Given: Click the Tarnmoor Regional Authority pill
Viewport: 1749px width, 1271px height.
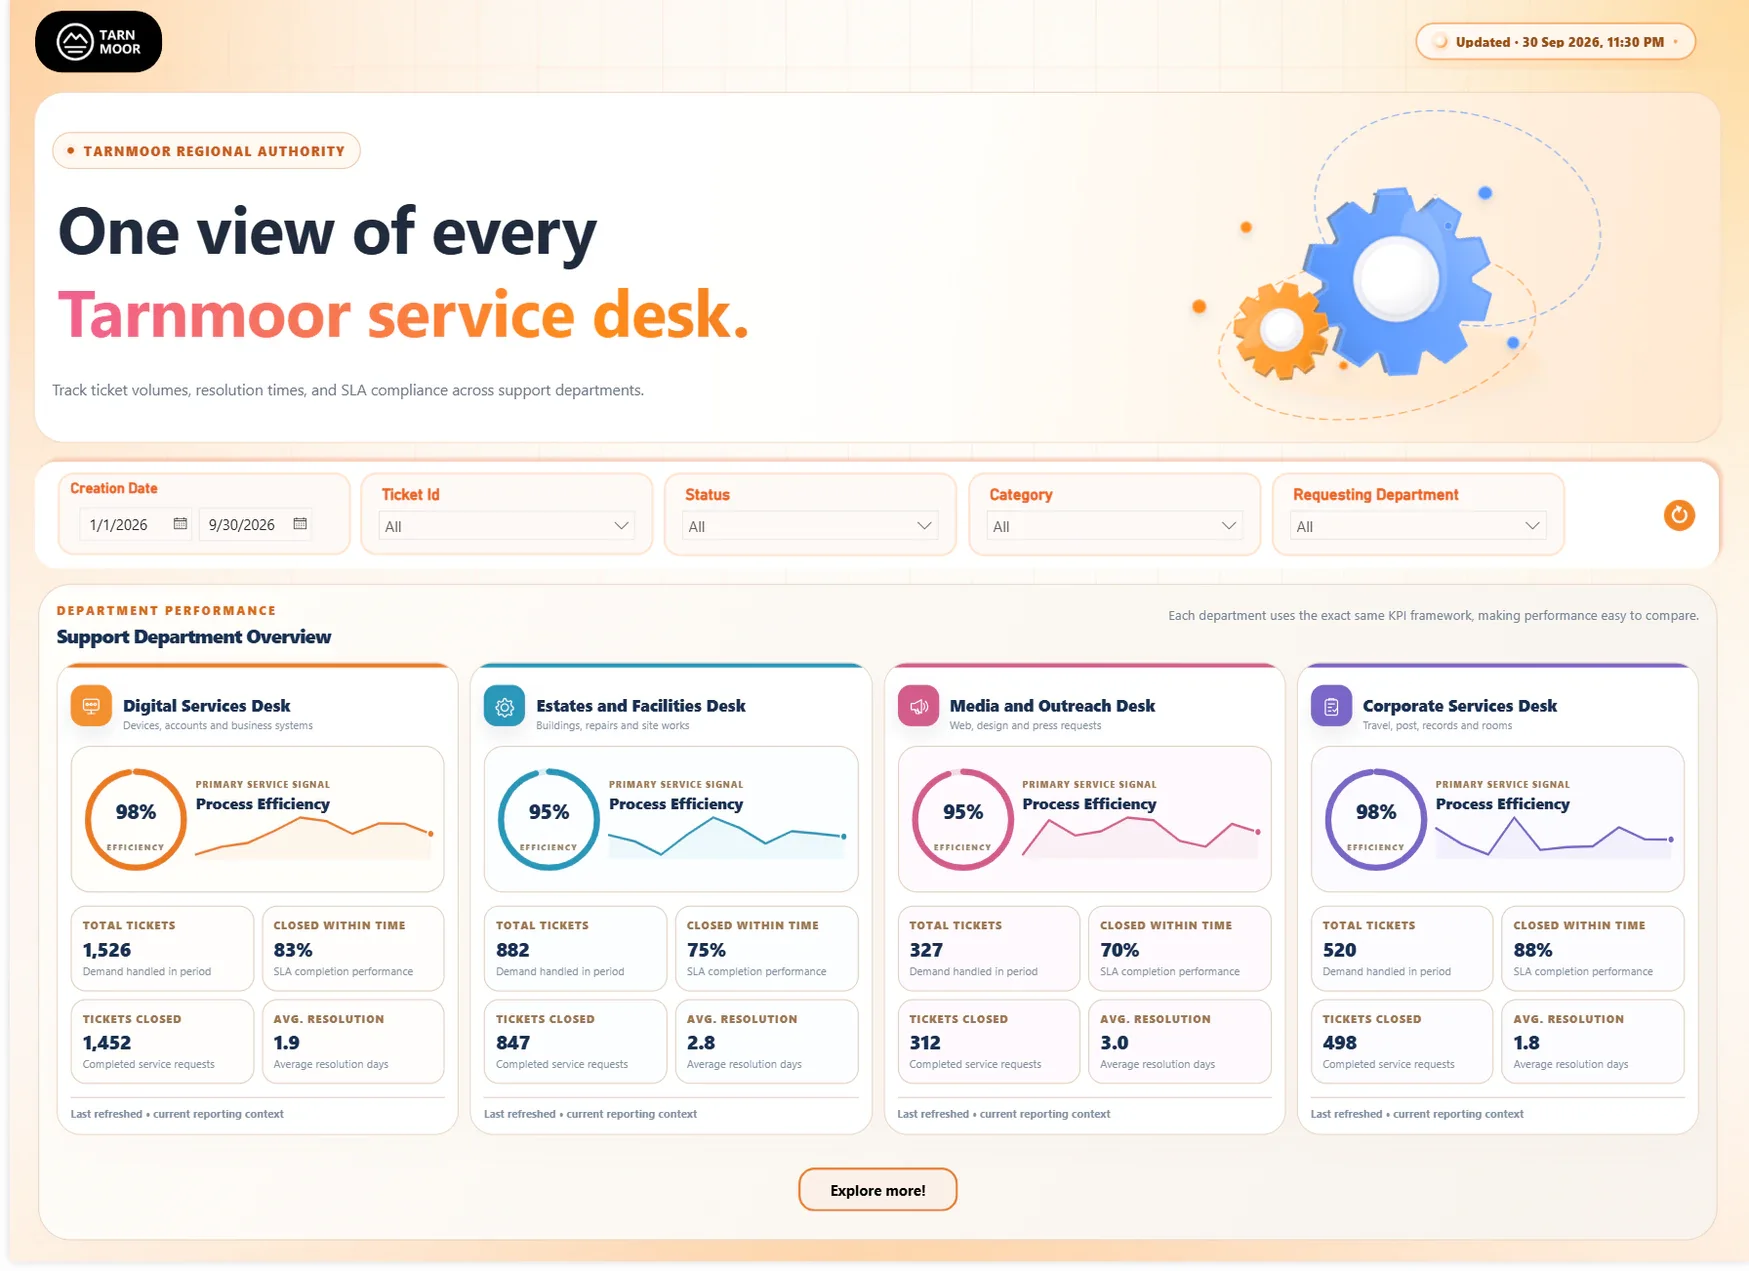Looking at the screenshot, I should (x=206, y=151).
